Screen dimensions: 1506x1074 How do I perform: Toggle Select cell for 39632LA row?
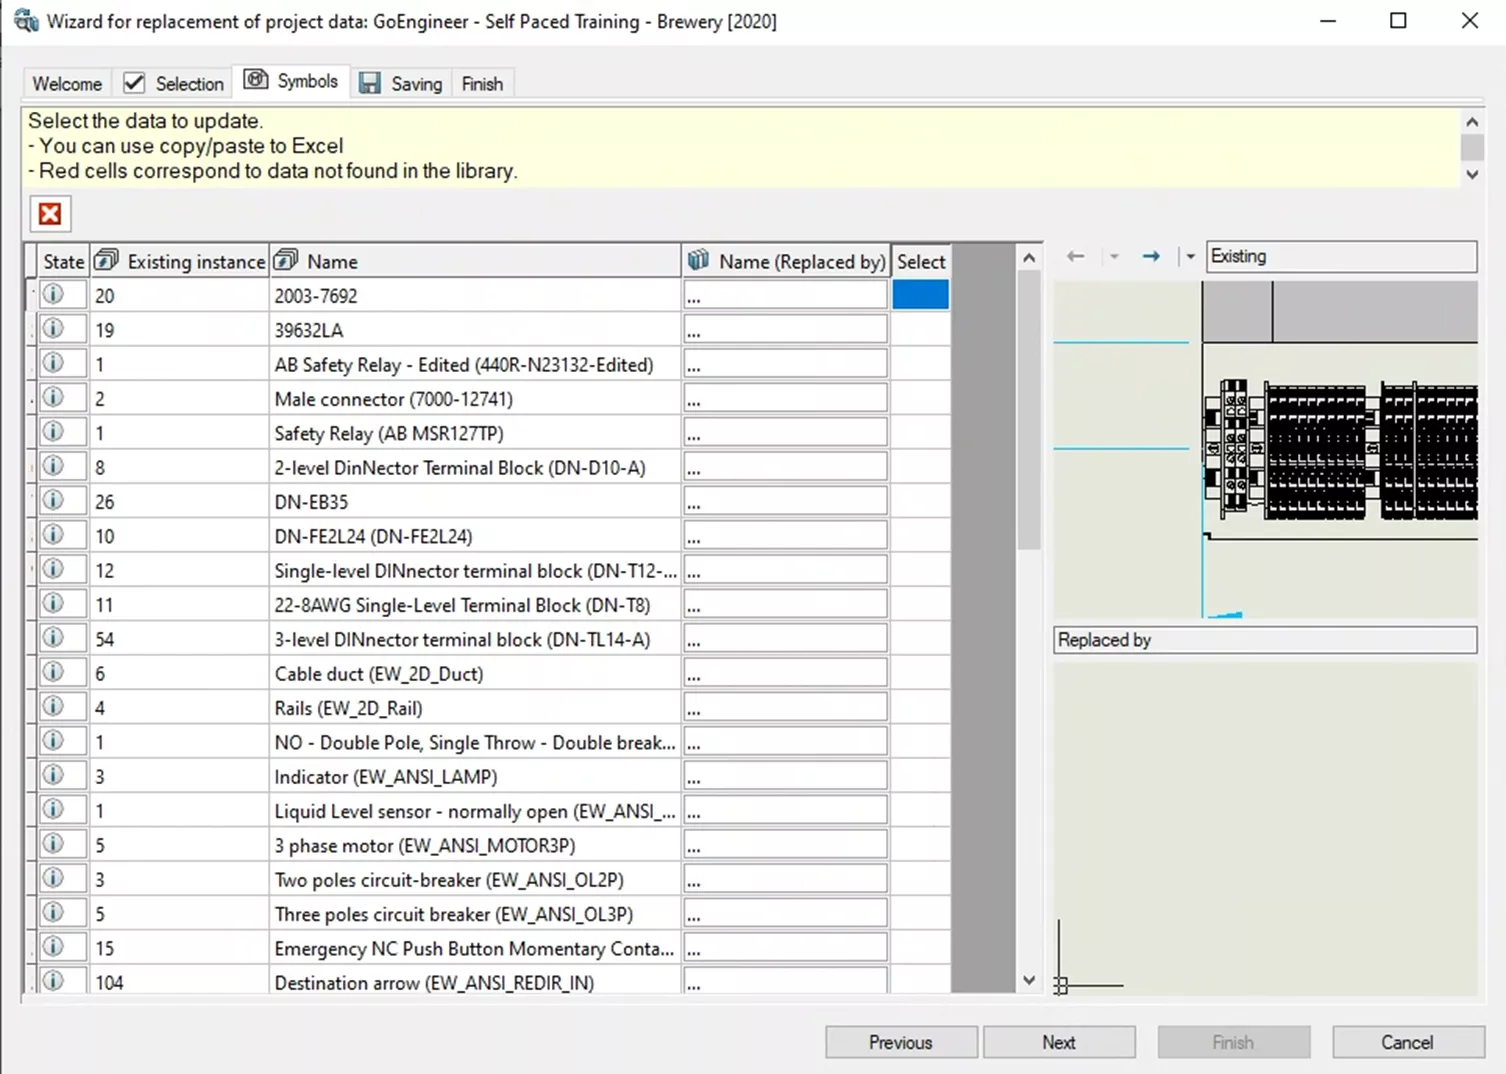tap(920, 330)
